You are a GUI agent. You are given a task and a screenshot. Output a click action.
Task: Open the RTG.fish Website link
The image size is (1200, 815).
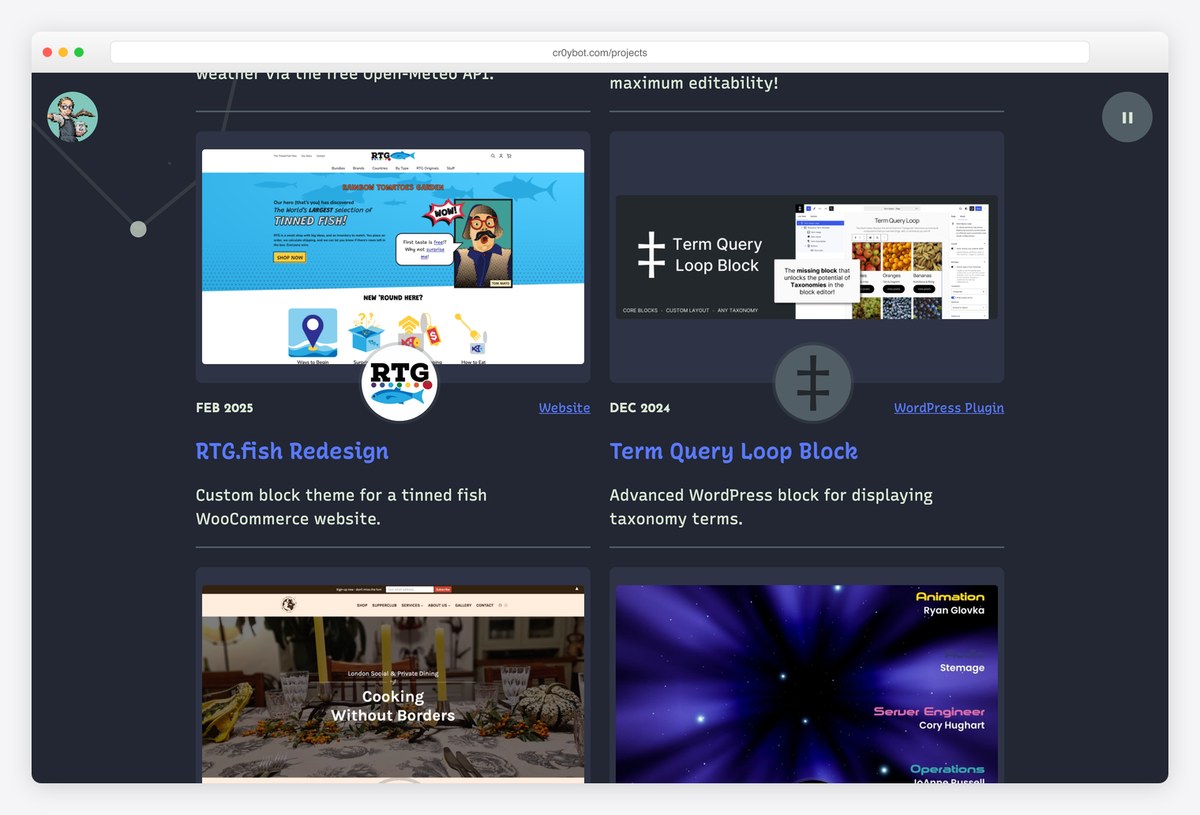point(564,408)
